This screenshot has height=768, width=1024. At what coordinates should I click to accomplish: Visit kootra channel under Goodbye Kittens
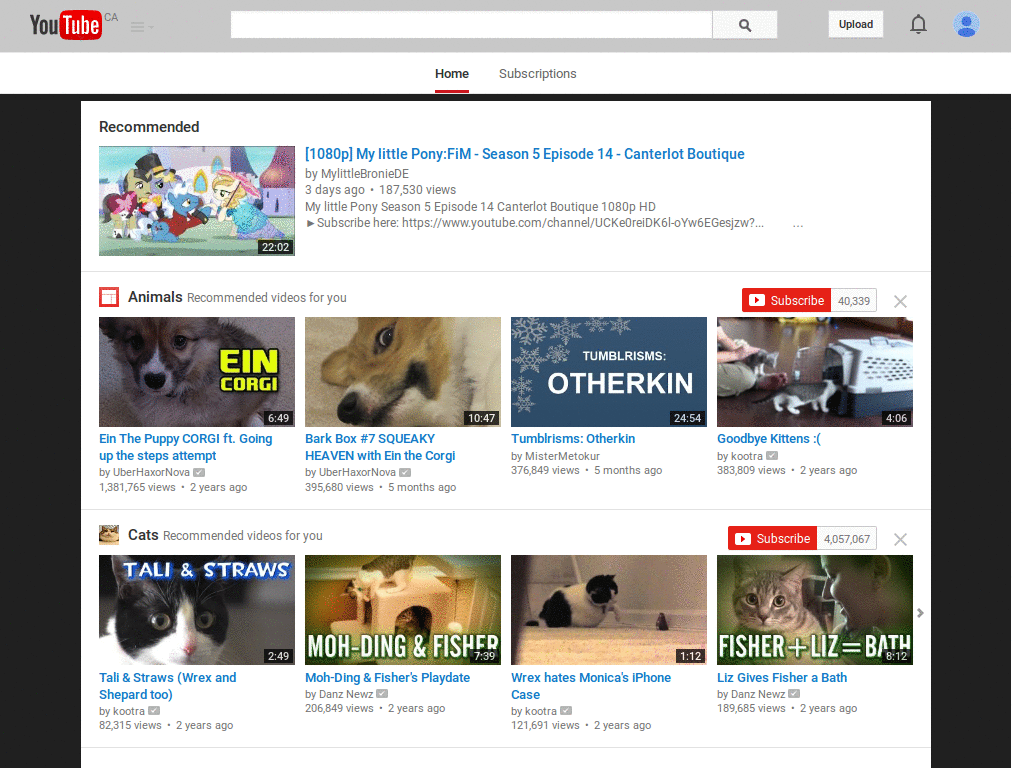746,456
